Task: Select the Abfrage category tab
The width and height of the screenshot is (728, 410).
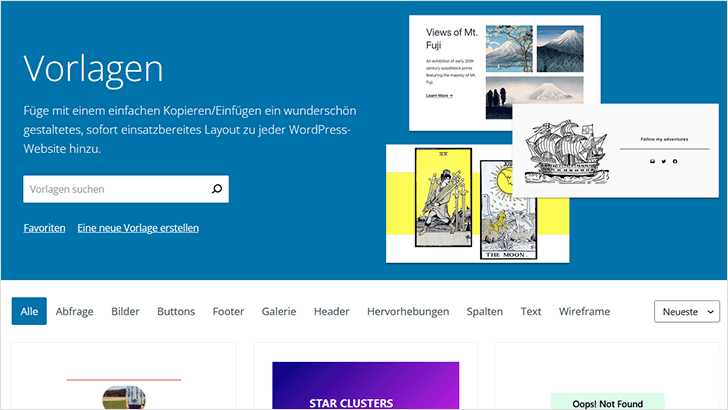Action: 74,311
